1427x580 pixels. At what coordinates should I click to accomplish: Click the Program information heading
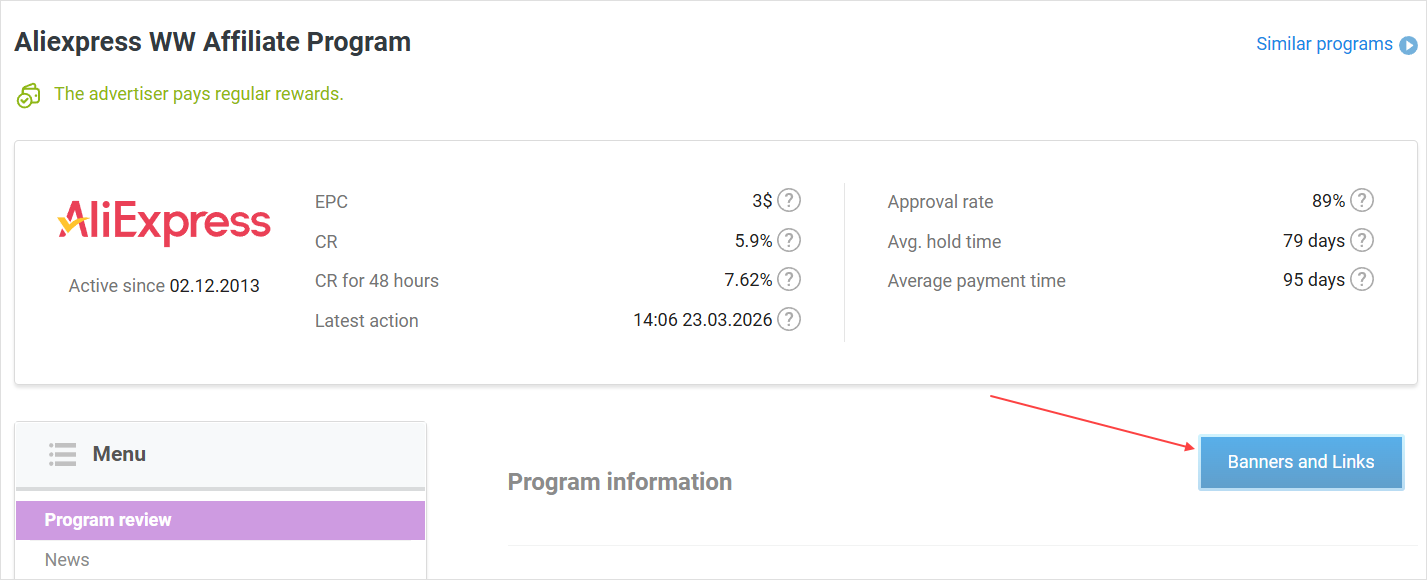[619, 482]
